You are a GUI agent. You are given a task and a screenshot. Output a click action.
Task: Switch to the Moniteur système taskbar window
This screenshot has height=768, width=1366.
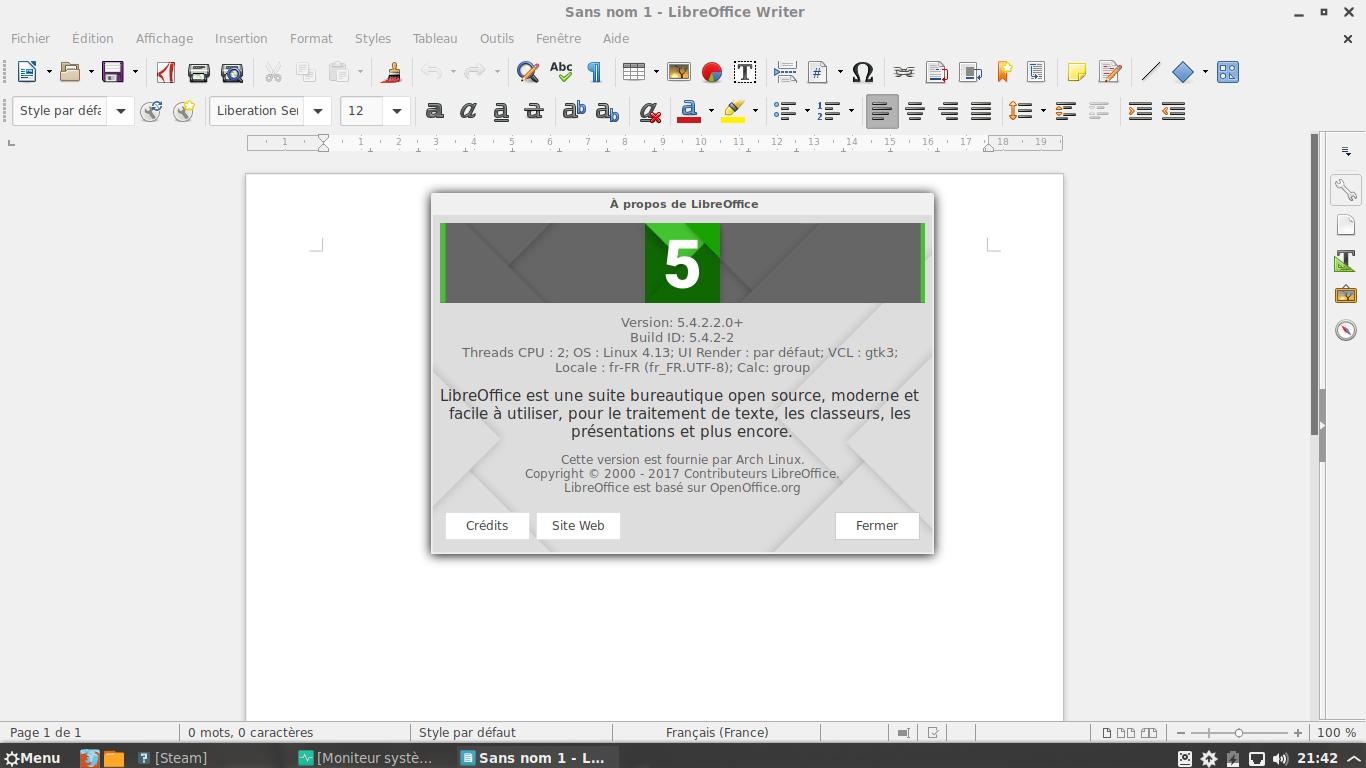click(366, 758)
